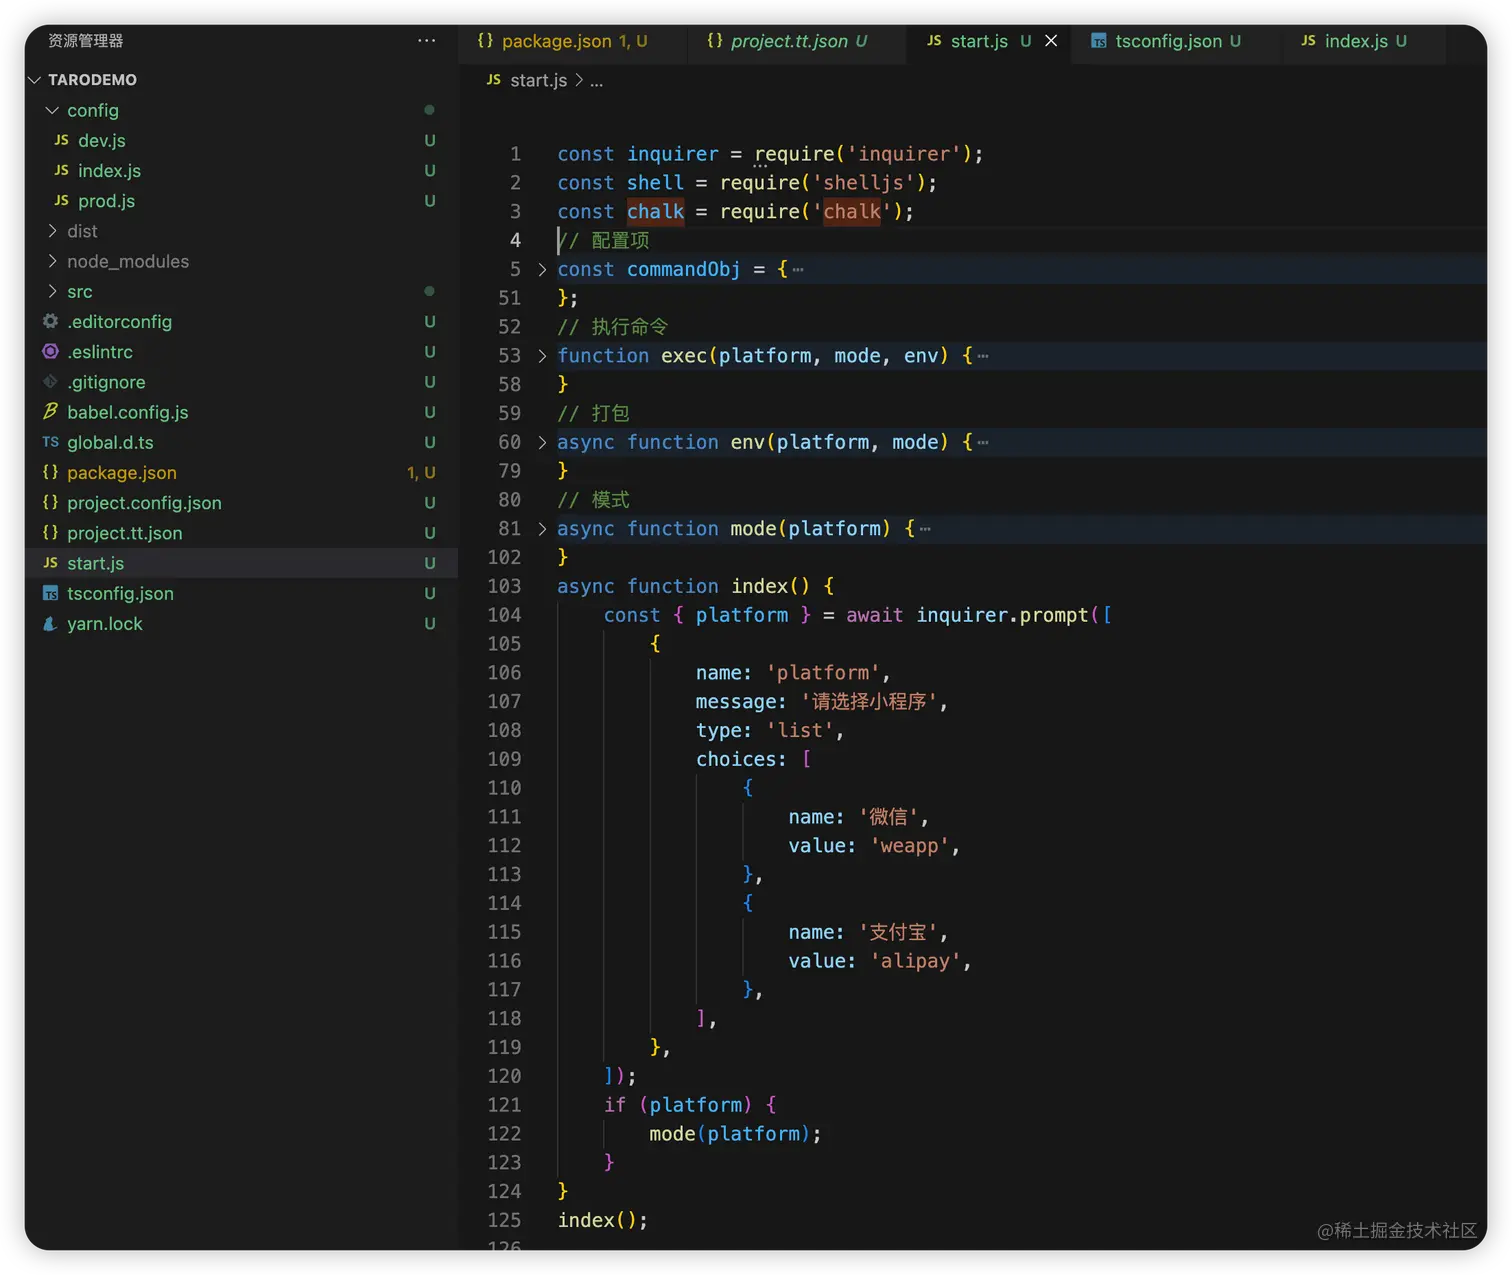Click the highlighted chalk variable on line 3

[656, 212]
